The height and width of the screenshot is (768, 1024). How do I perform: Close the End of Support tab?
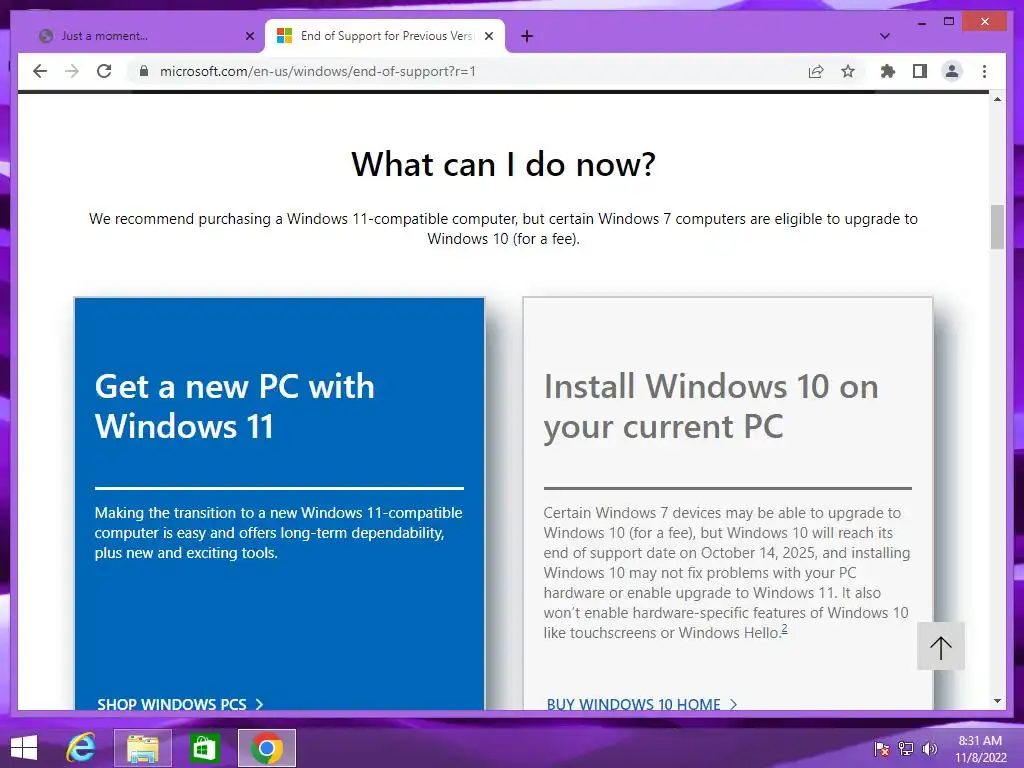pyautogui.click(x=488, y=37)
